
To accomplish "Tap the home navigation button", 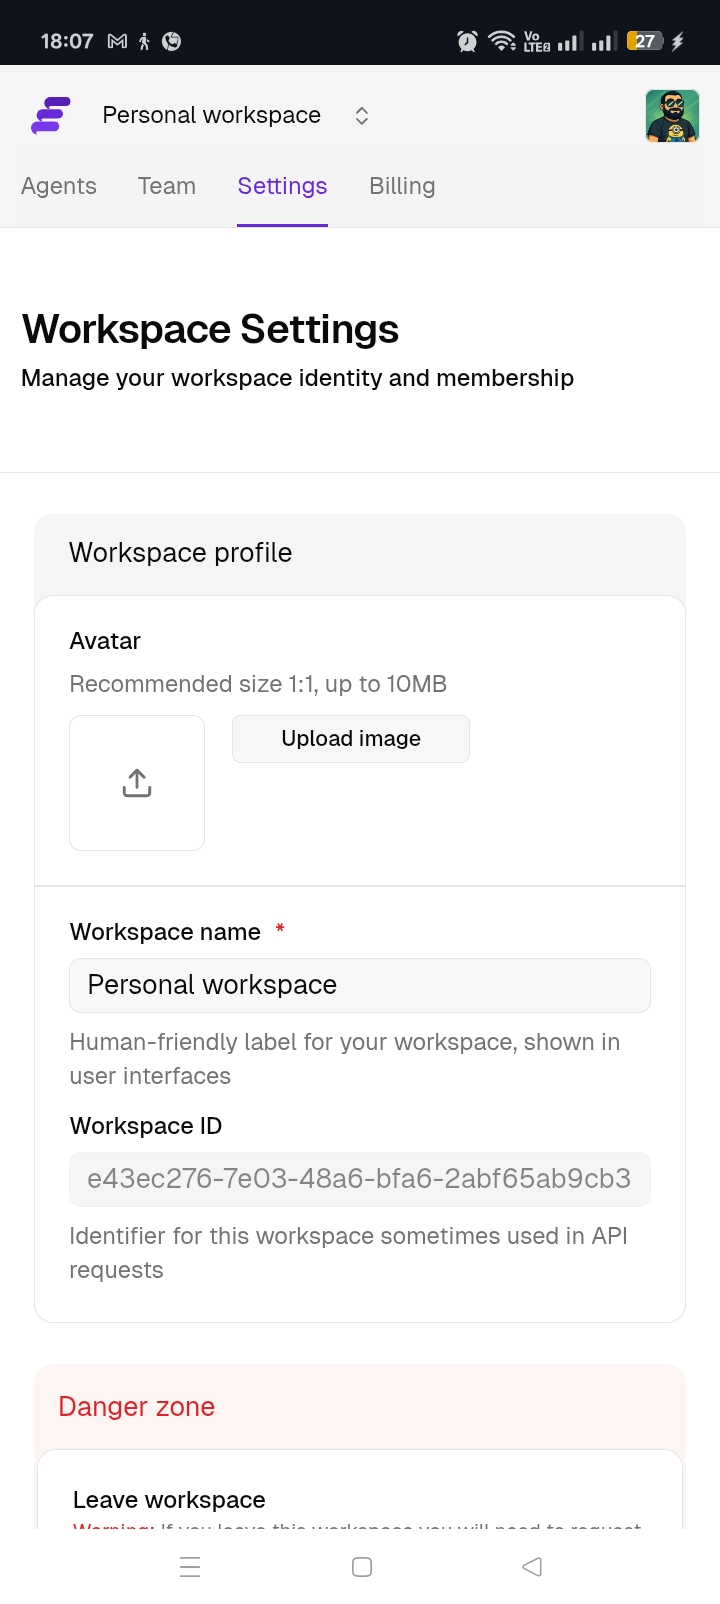I will (361, 1566).
